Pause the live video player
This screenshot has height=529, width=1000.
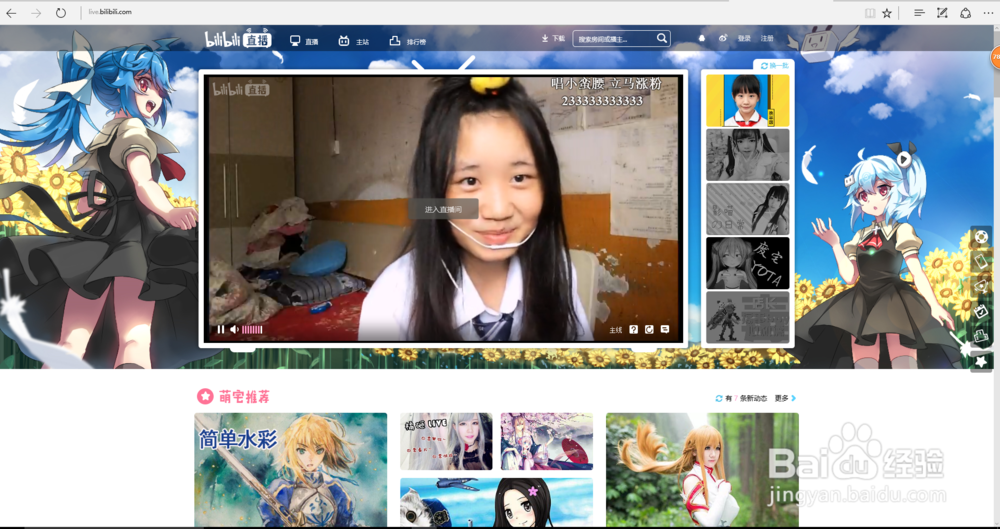tap(221, 329)
